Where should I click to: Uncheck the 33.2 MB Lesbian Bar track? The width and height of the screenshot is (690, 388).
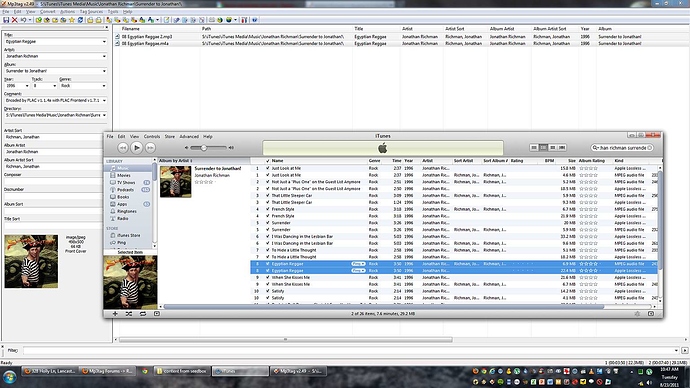click(x=268, y=237)
